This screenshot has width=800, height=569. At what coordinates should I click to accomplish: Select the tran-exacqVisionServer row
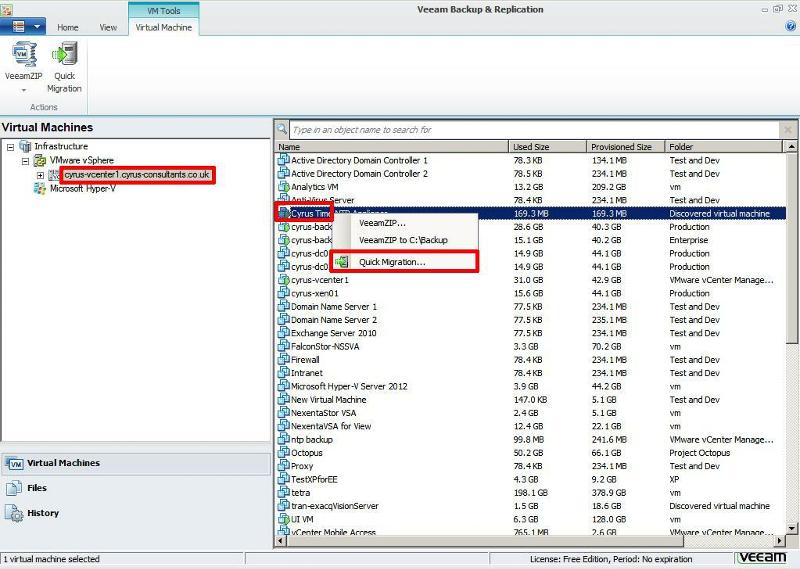pos(531,506)
